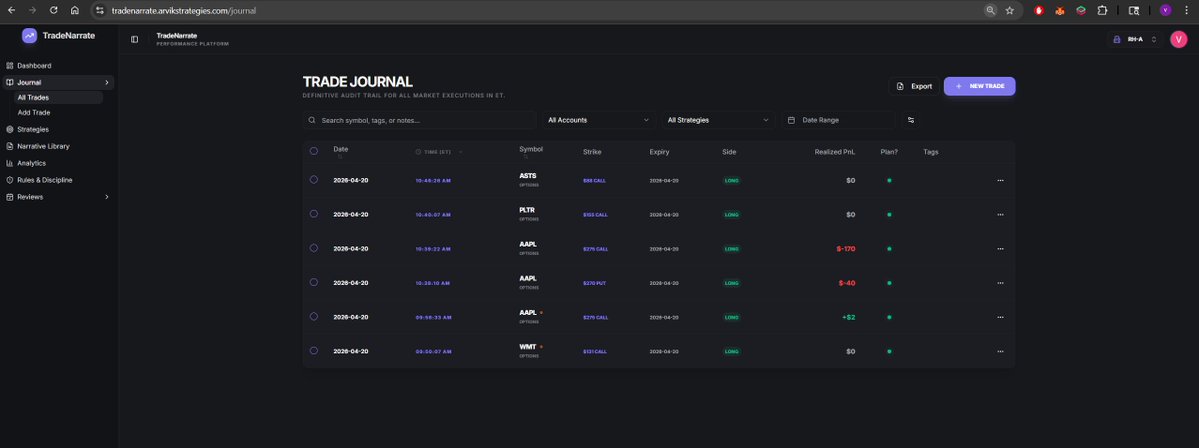Click the WMT symbol cell
Viewport: 1199px width, 448px height.
(x=531, y=351)
